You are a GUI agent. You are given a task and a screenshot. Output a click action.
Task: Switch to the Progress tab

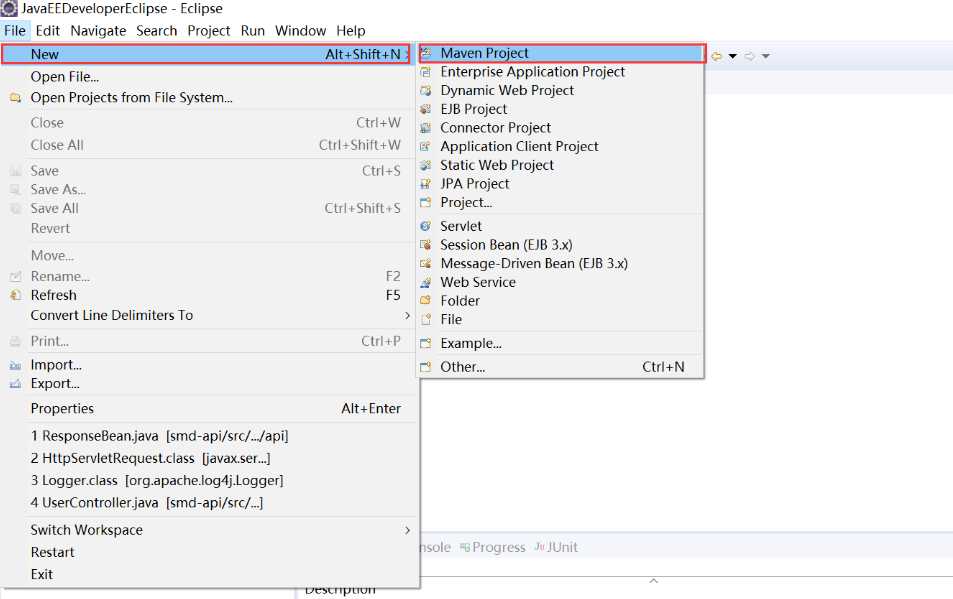(x=493, y=547)
